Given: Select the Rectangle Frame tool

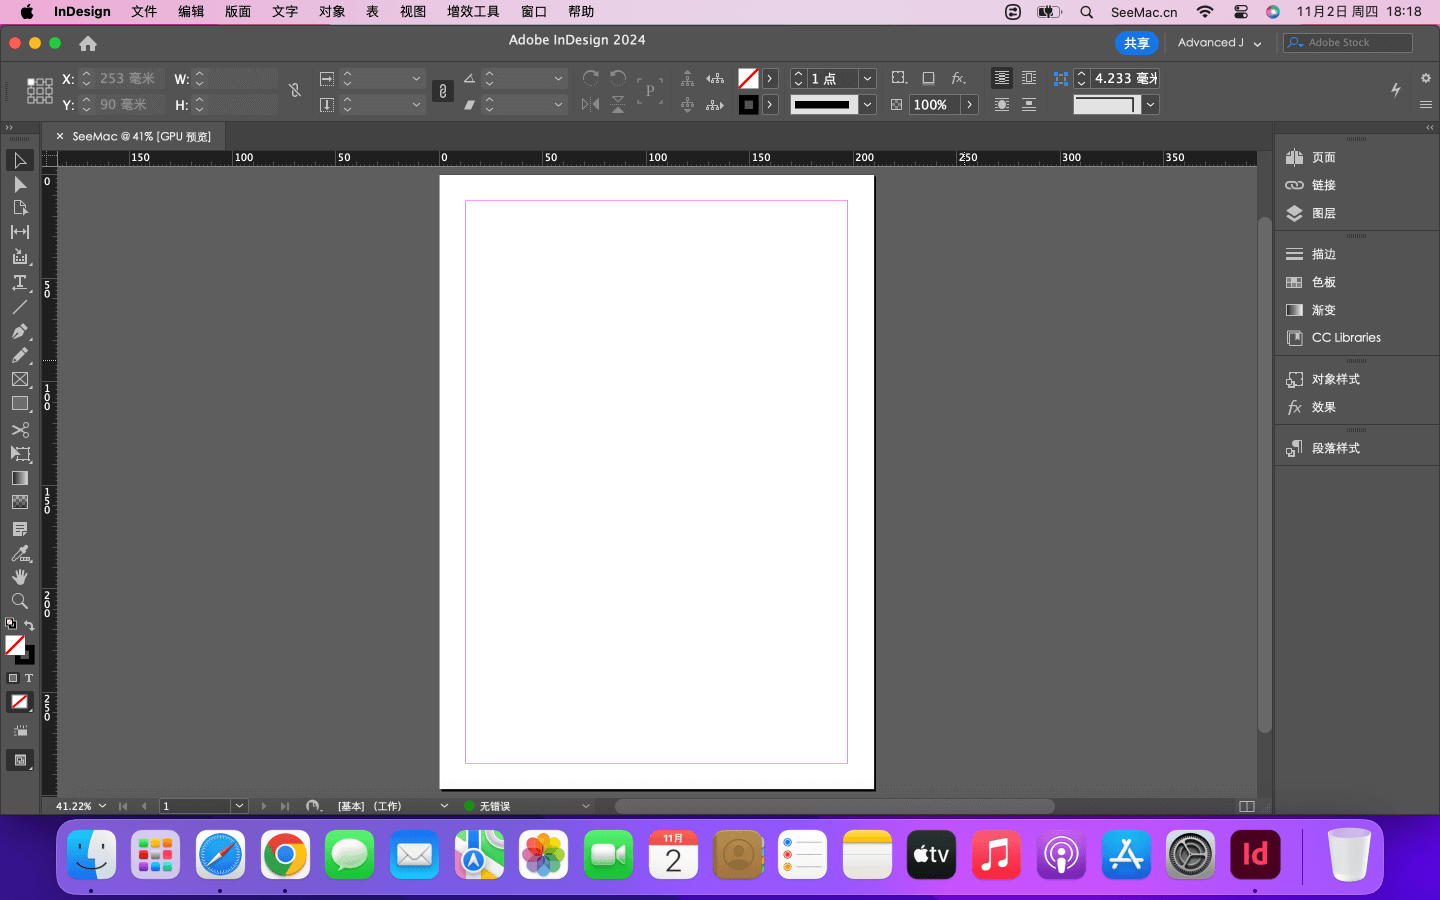Looking at the screenshot, I should [x=19, y=380].
